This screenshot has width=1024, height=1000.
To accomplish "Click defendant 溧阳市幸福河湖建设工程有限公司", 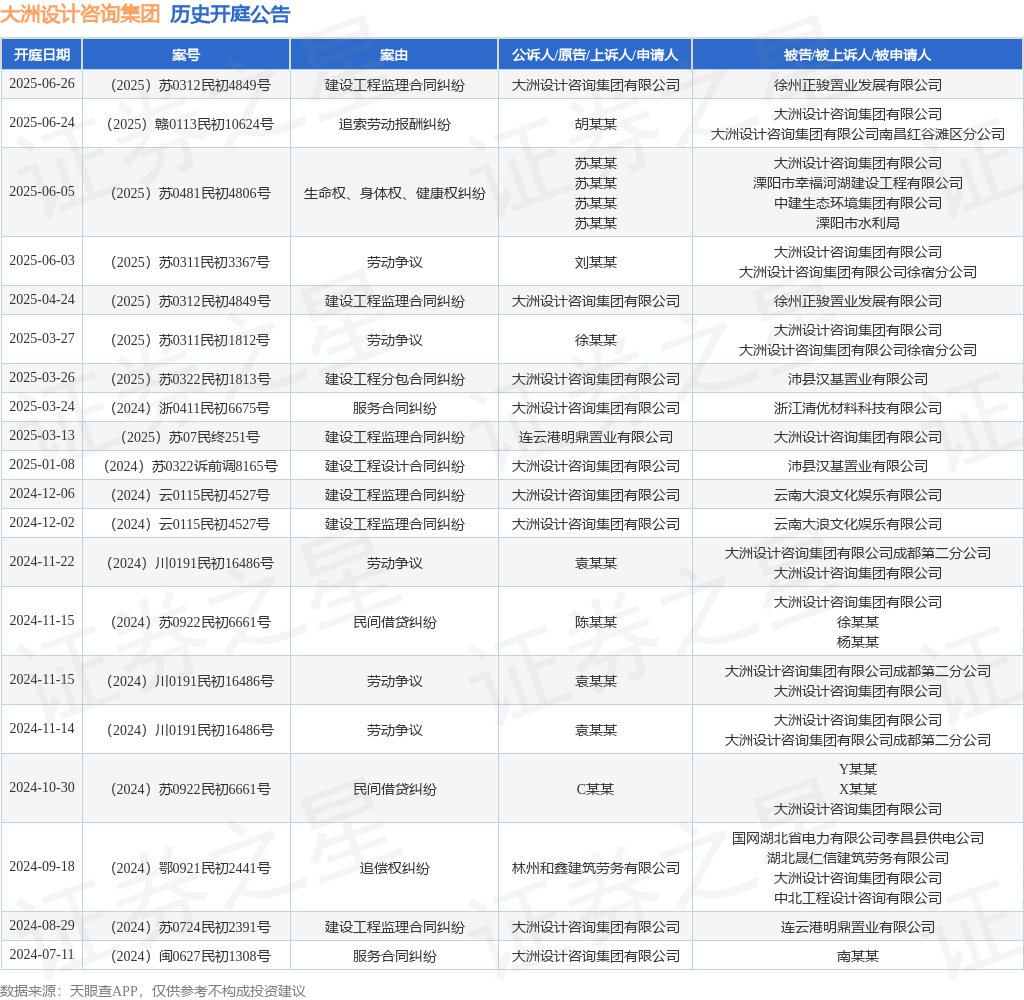I will tap(857, 183).
